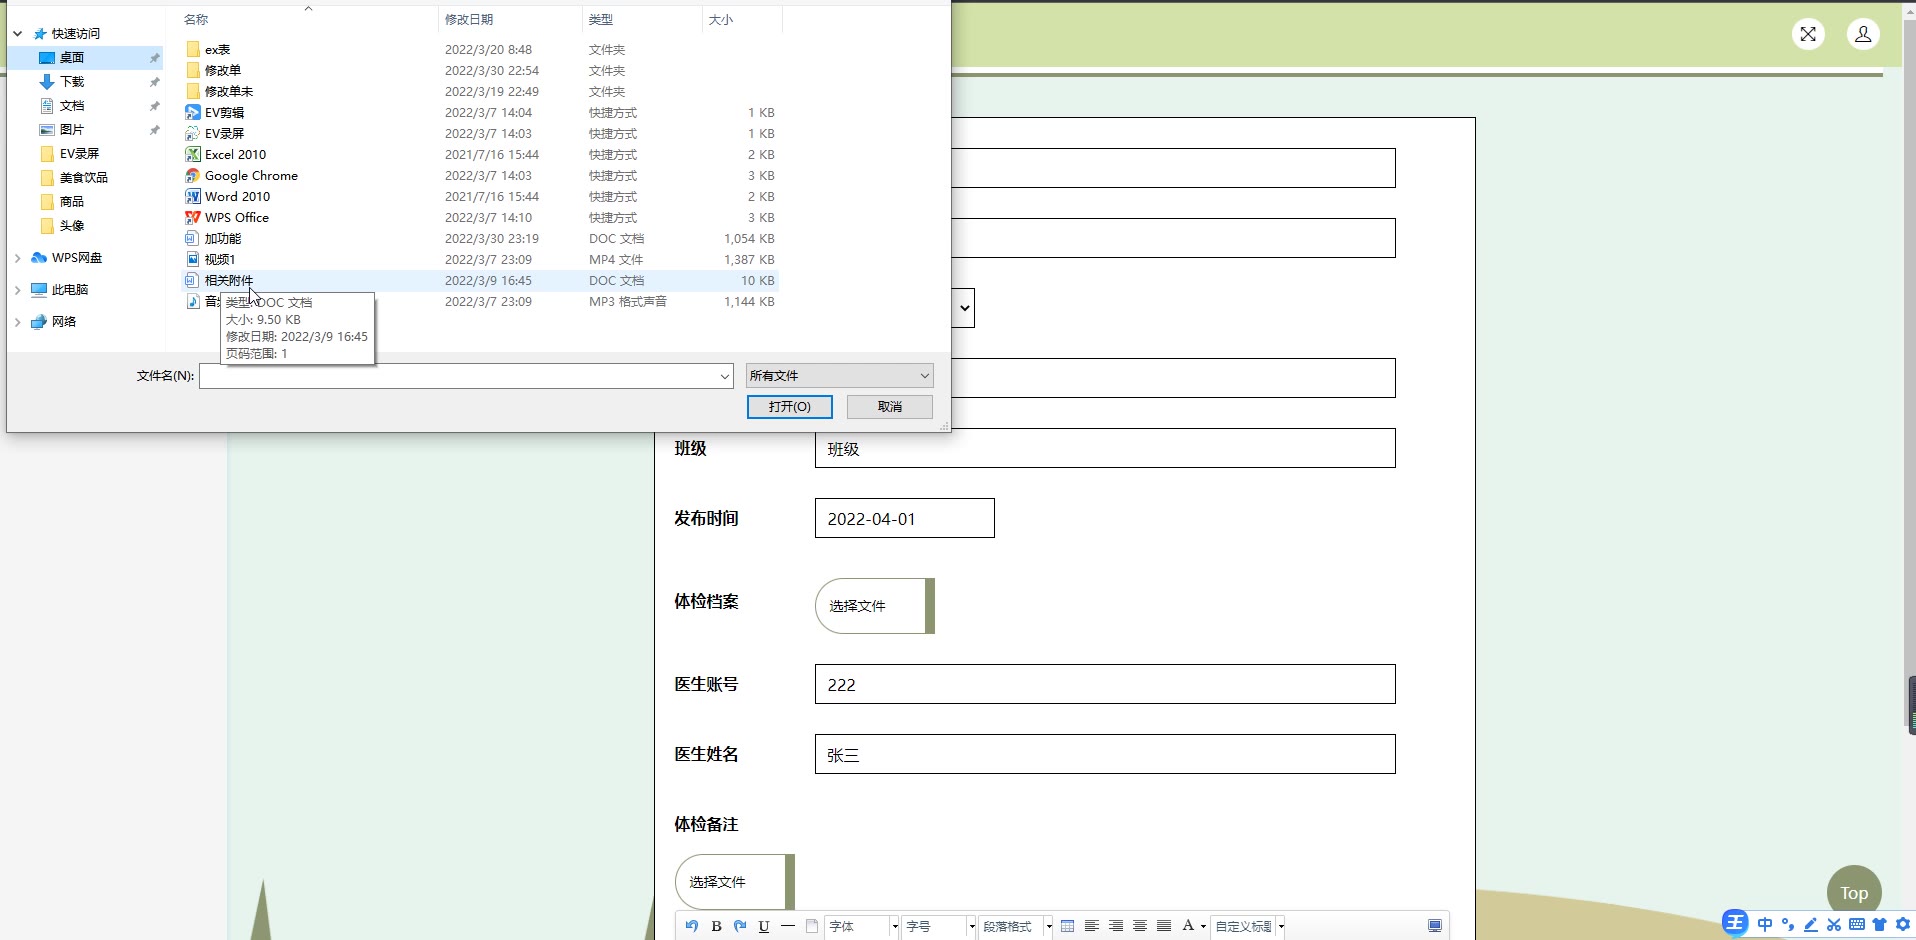The height and width of the screenshot is (940, 1916).
Task: Select the 修改单 folder in the file list
Action: pyautogui.click(x=480, y=71)
